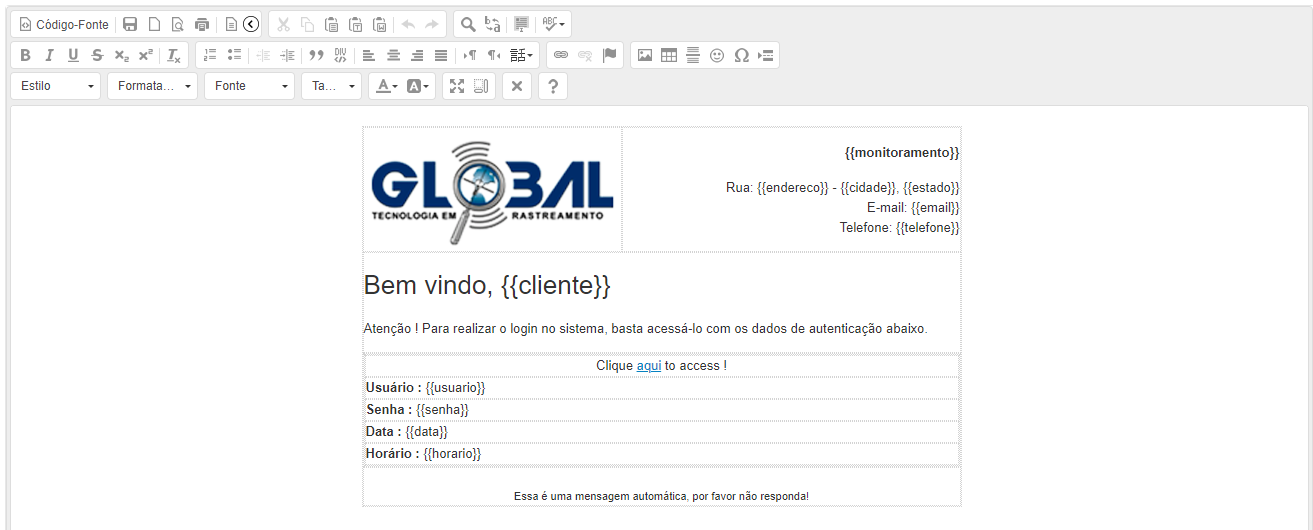The width and height of the screenshot is (1313, 530).
Task: Click the 'aqui' hyperlink
Action: click(649, 366)
